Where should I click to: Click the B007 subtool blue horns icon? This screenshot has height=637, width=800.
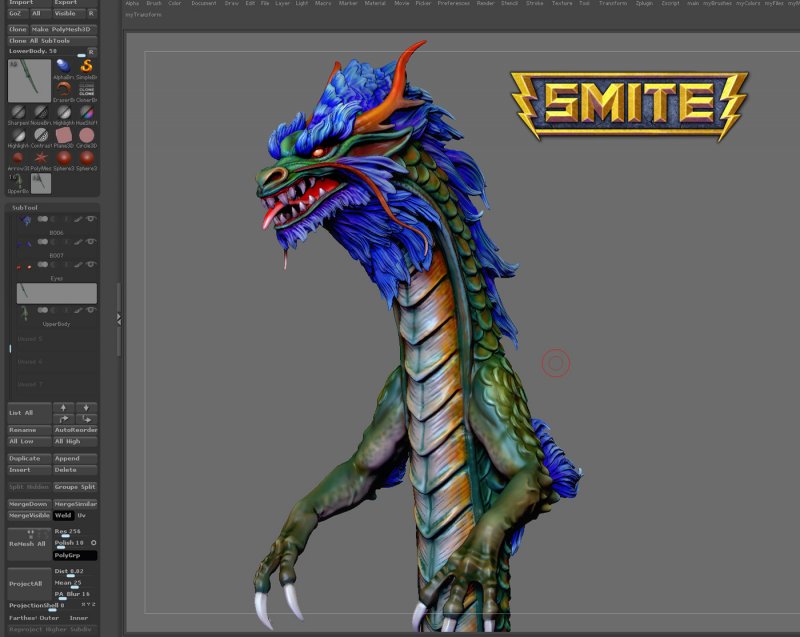23,243
